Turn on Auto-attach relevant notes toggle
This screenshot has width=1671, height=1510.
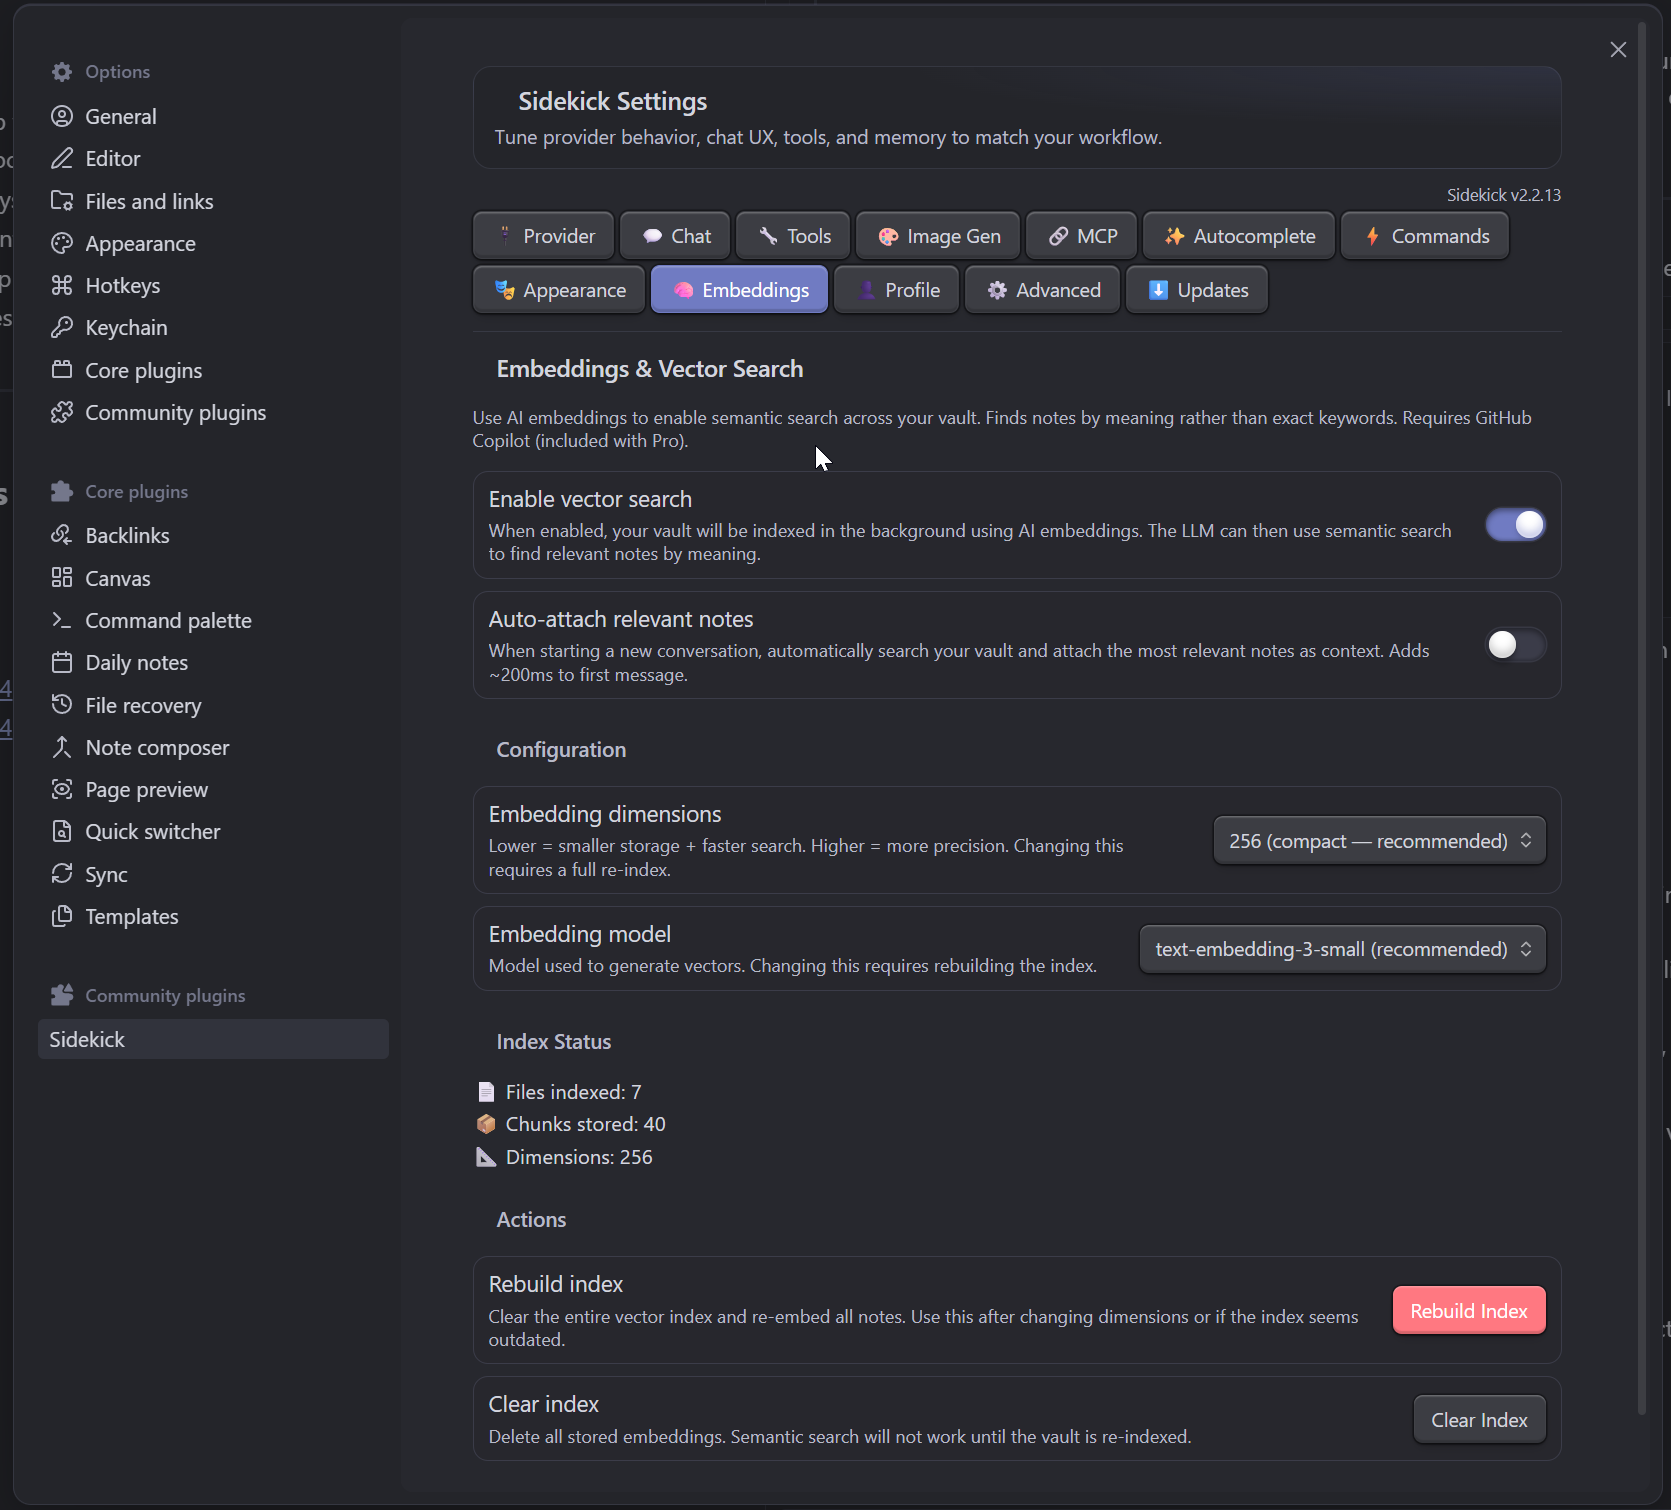[1515, 645]
